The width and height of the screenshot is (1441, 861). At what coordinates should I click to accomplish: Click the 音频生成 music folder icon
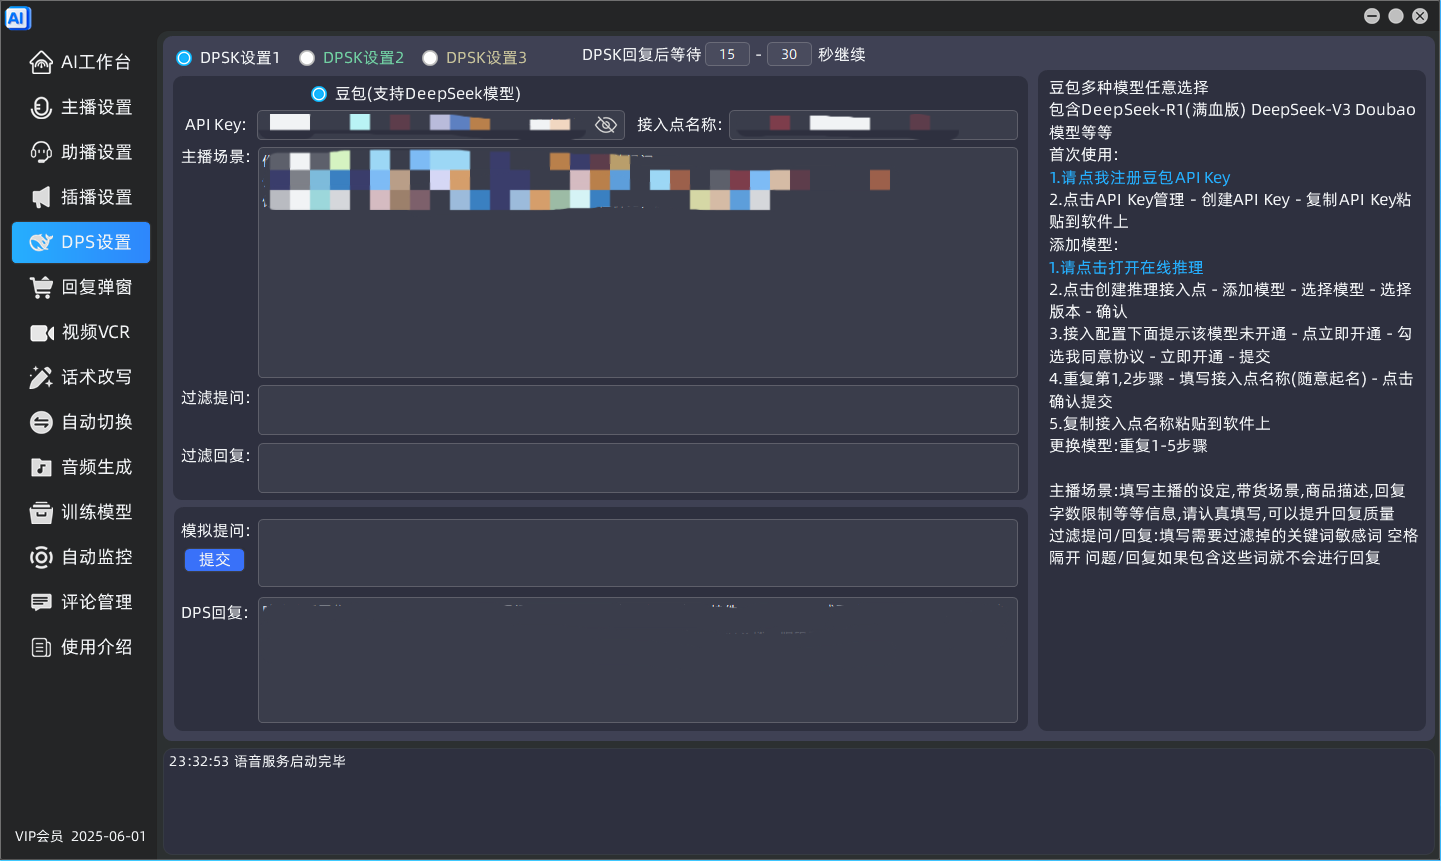pos(41,467)
